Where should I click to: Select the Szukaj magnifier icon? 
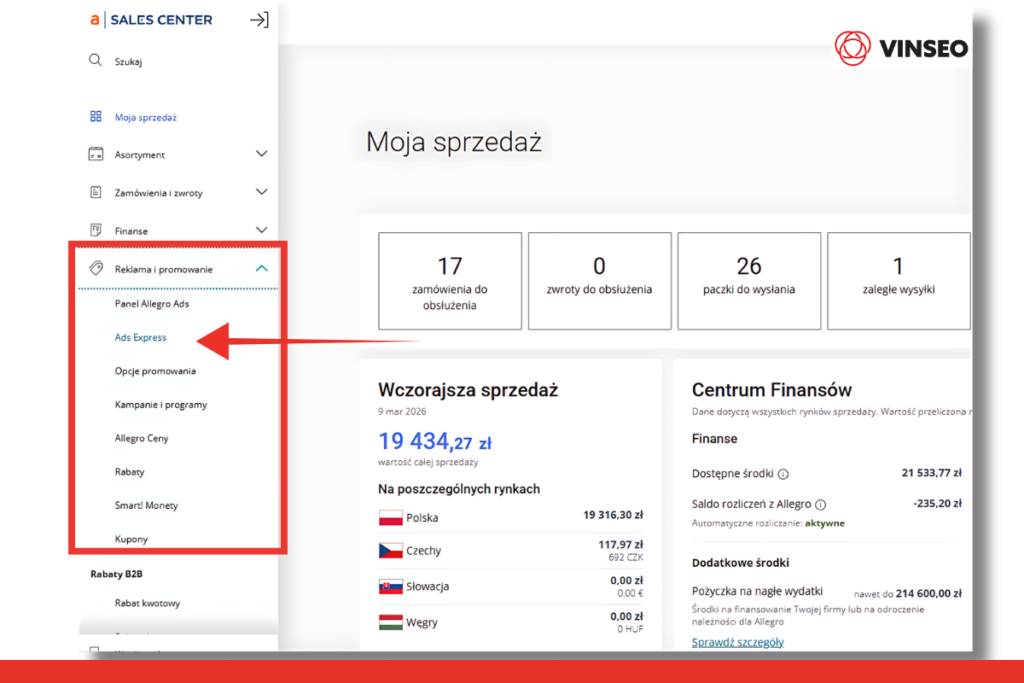pyautogui.click(x=95, y=60)
